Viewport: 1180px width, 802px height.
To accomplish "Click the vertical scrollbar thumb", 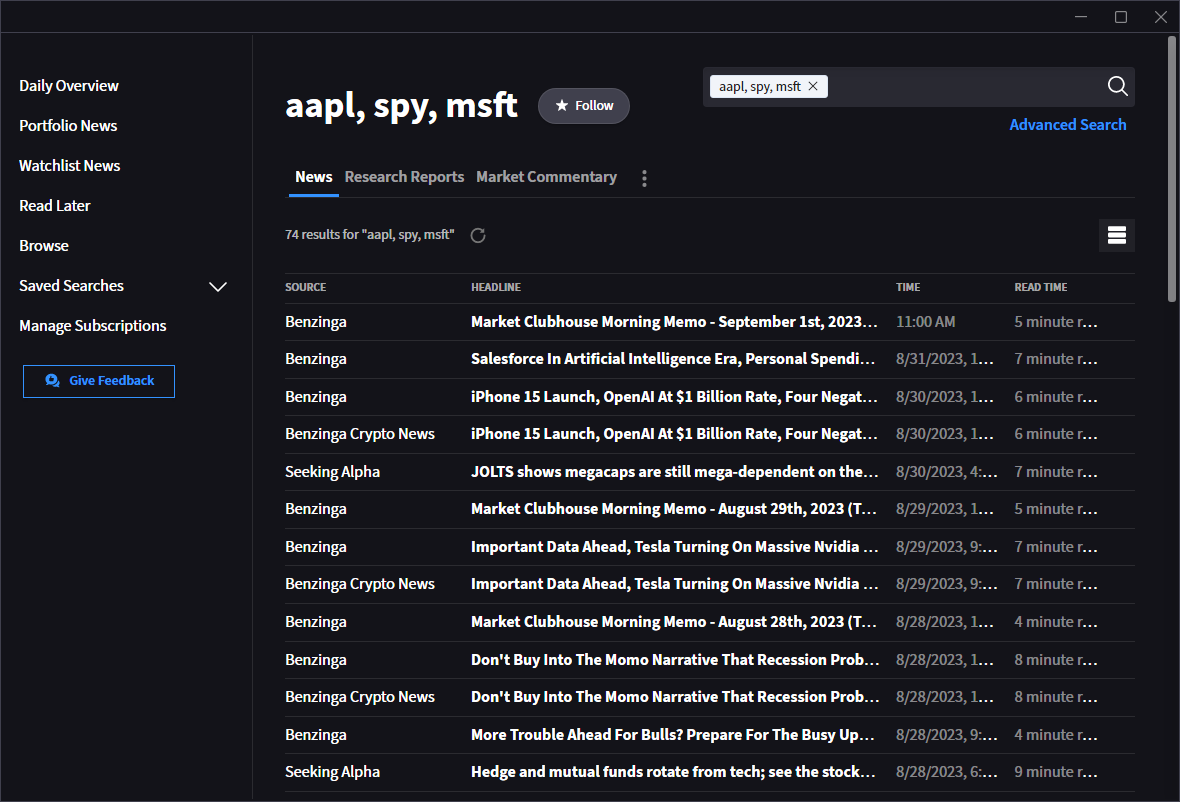I will pyautogui.click(x=1172, y=169).
